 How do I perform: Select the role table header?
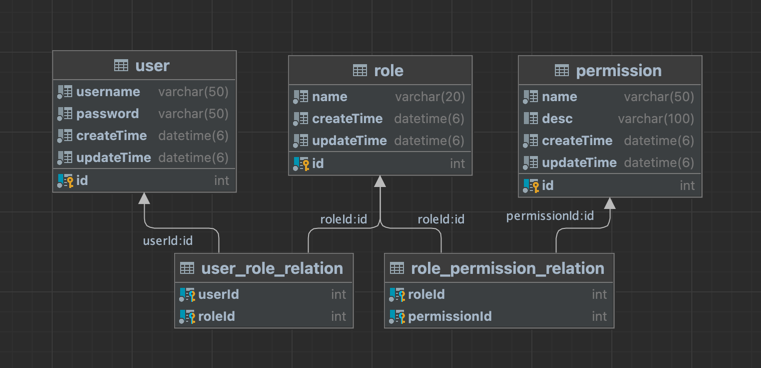tap(380, 71)
